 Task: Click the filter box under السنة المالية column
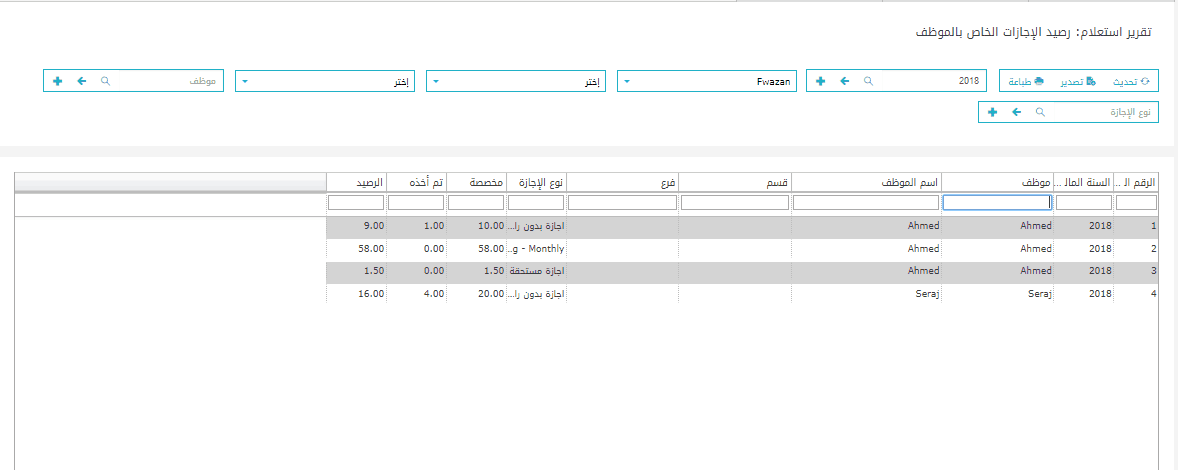pyautogui.click(x=1084, y=203)
